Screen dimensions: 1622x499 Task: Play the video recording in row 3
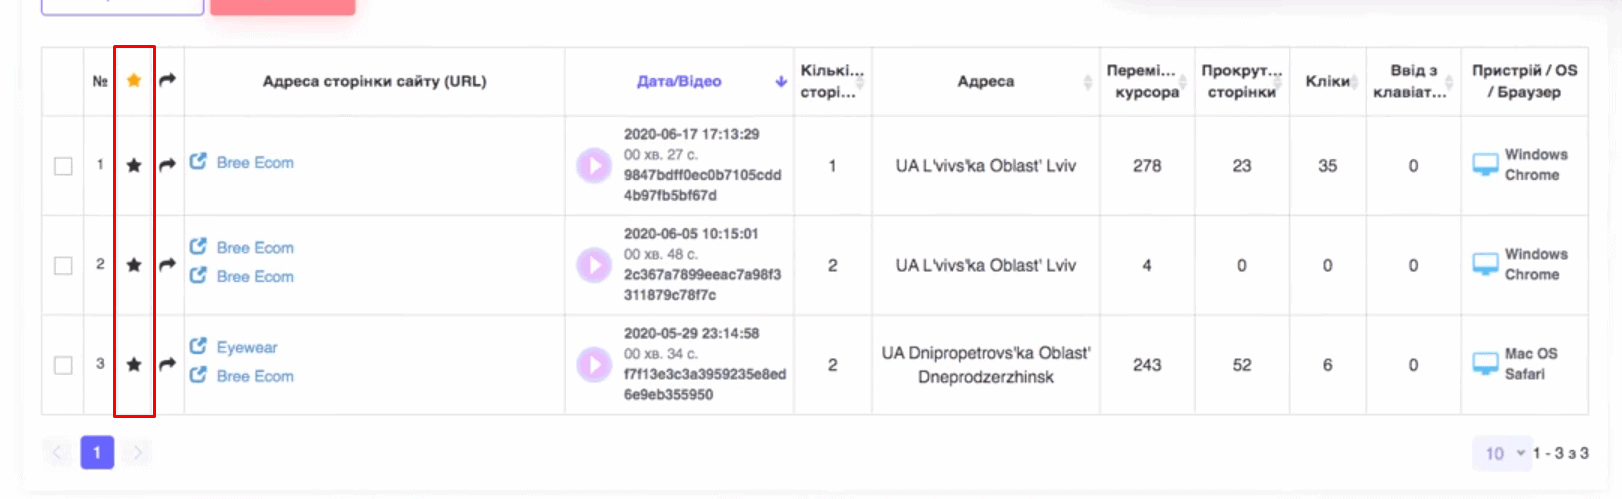593,365
